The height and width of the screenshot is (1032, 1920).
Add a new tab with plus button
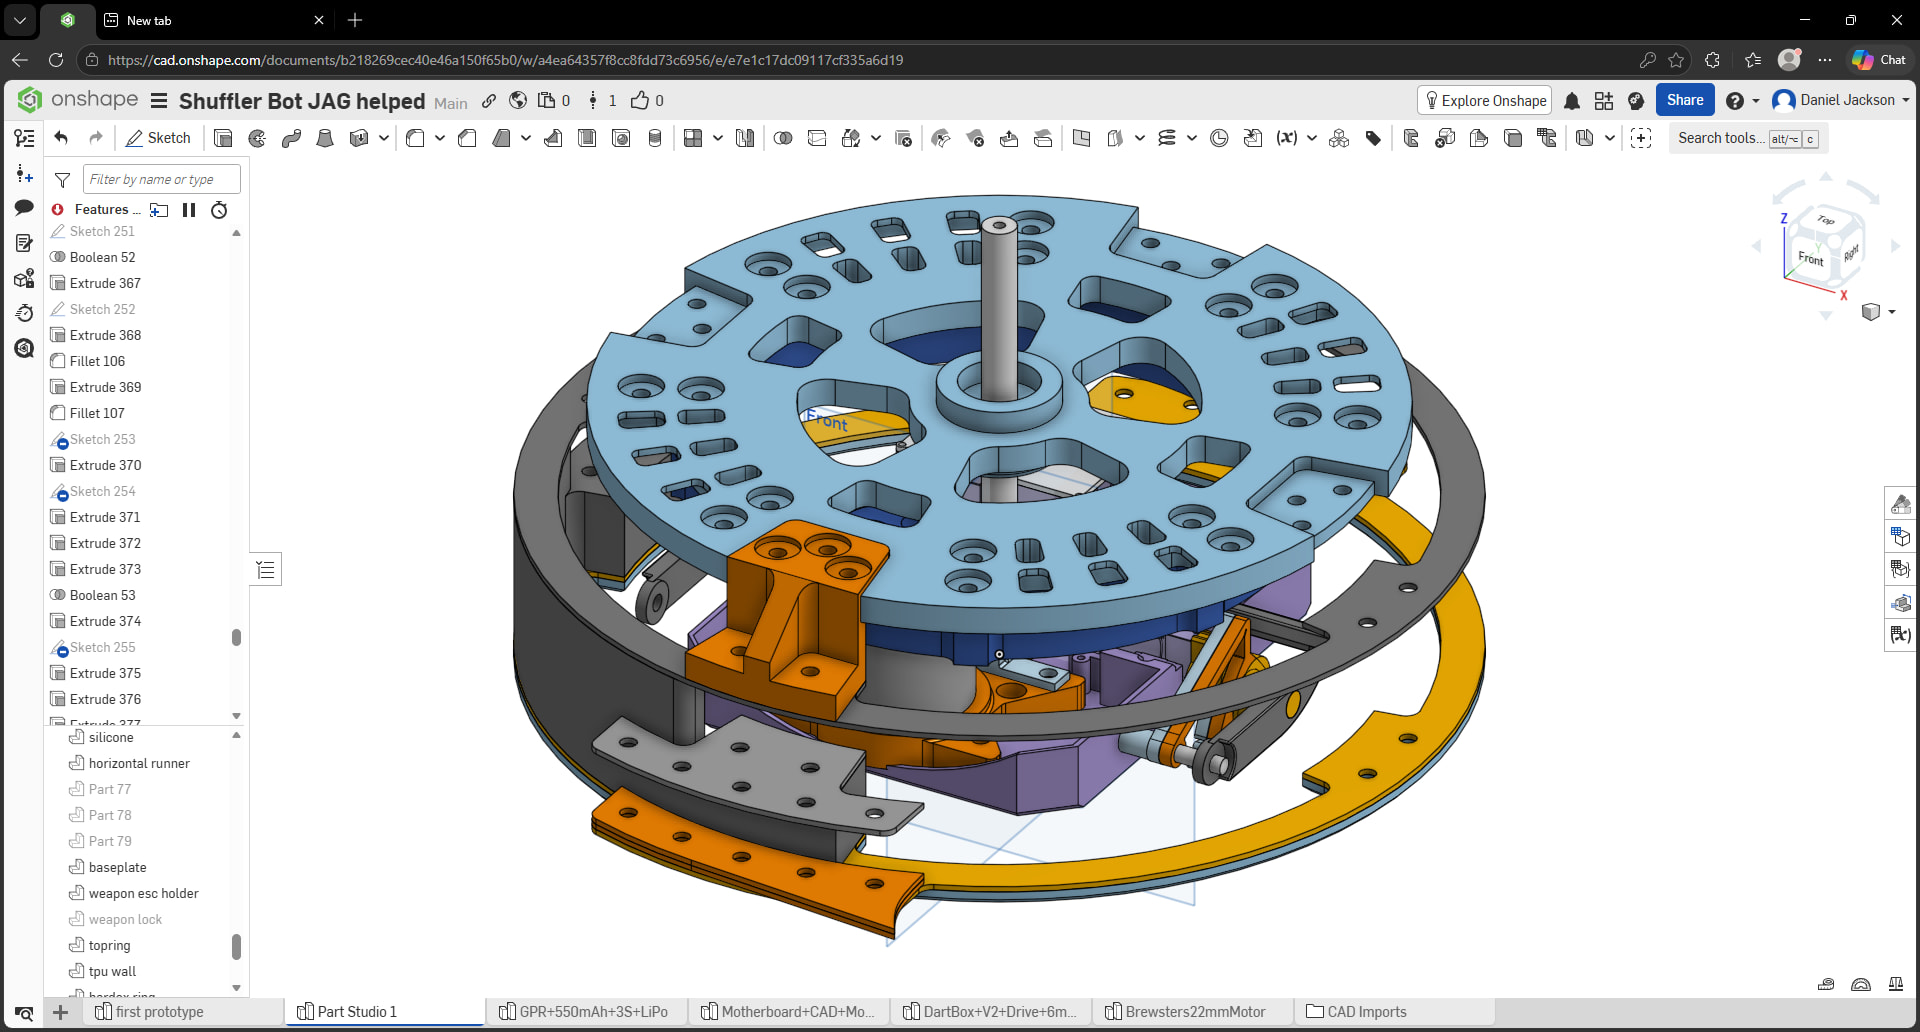(60, 1012)
